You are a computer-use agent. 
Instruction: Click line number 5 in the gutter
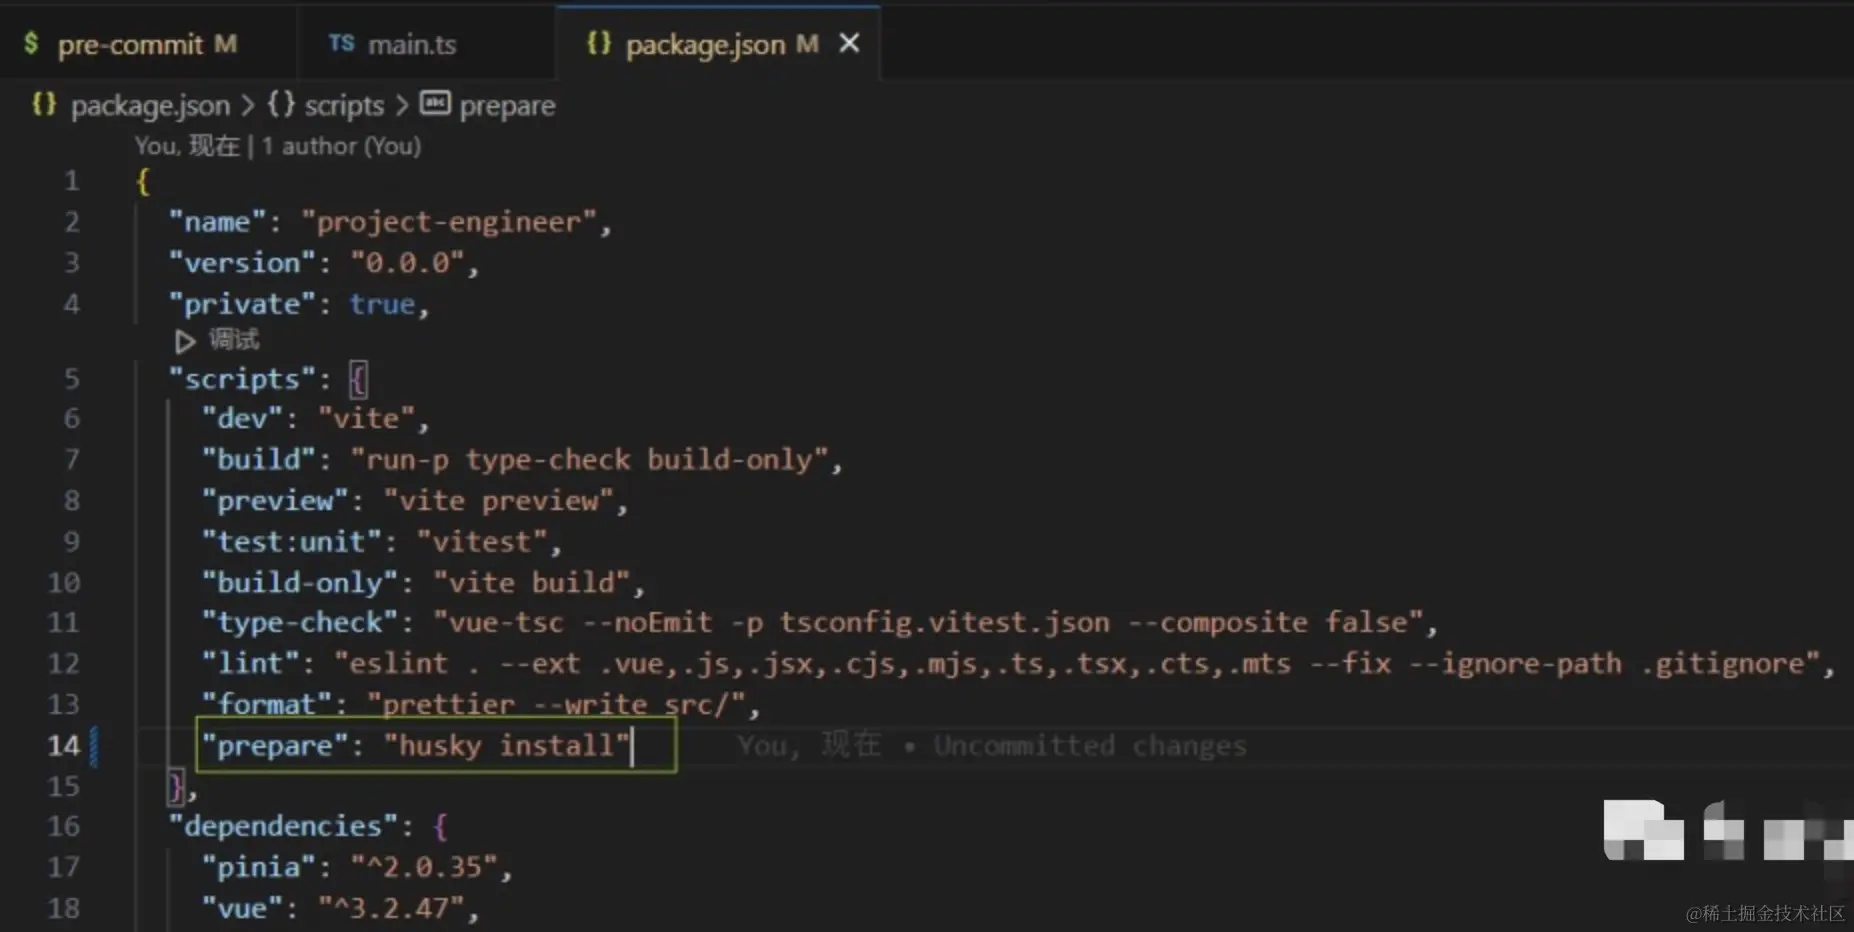coord(72,379)
